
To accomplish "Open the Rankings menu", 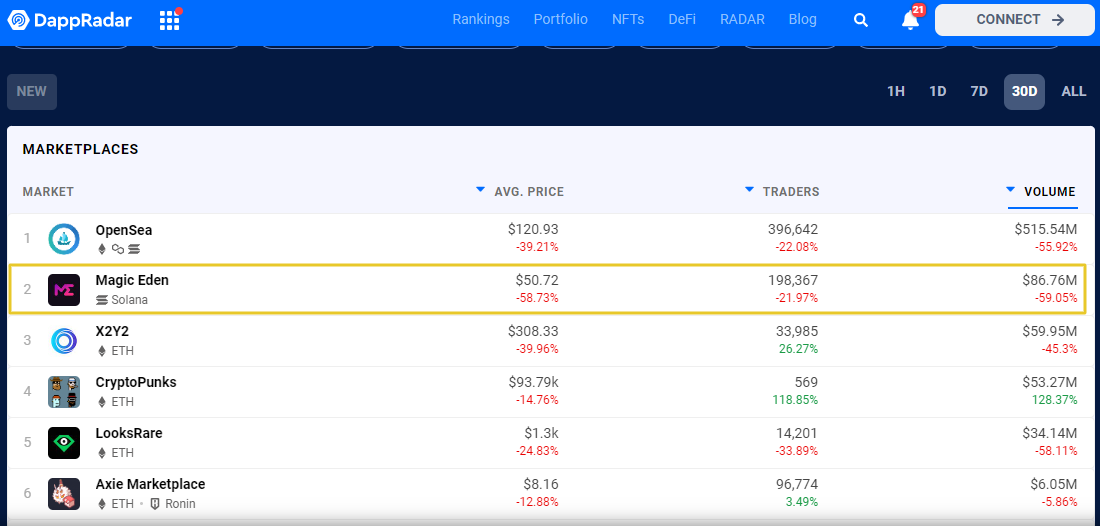I will [x=481, y=20].
